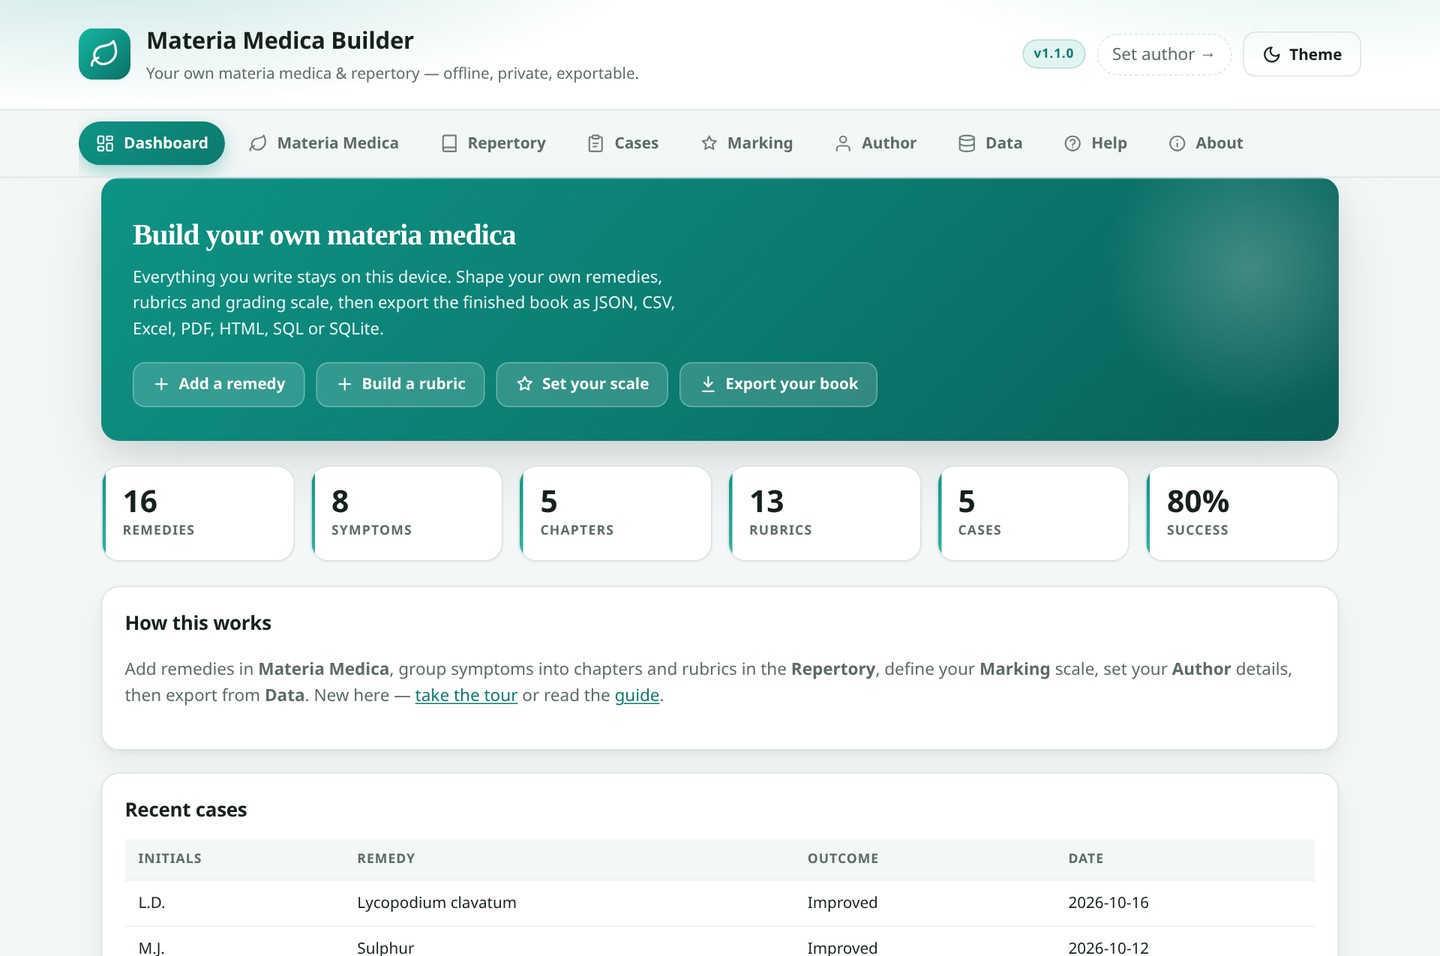Open the Marking tab

tap(747, 143)
